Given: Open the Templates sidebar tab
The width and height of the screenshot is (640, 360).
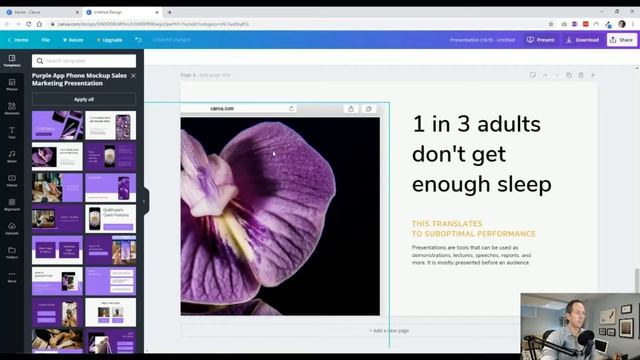Looking at the screenshot, I should coord(12,61).
